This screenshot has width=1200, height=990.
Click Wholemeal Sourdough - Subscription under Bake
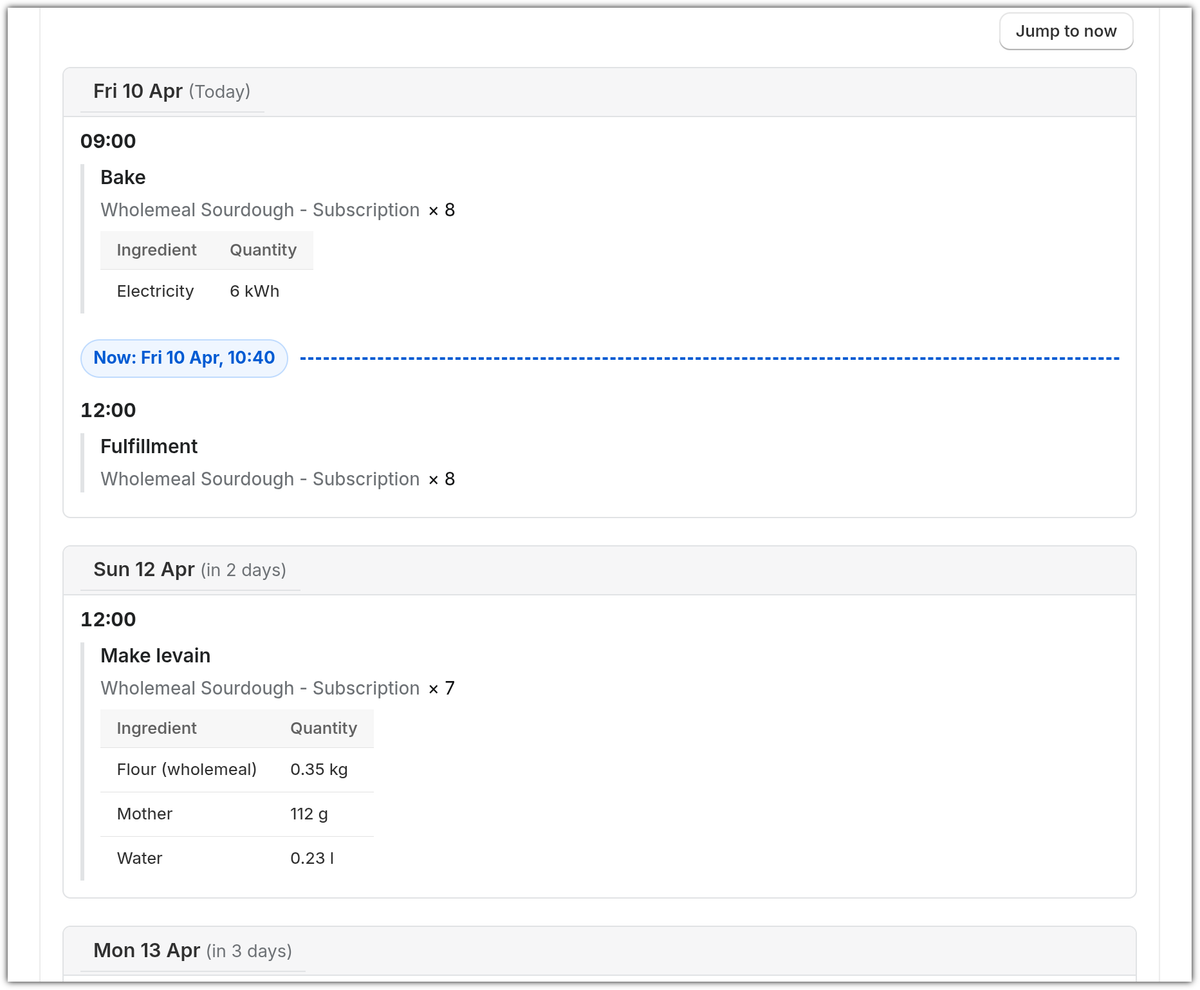(x=260, y=210)
